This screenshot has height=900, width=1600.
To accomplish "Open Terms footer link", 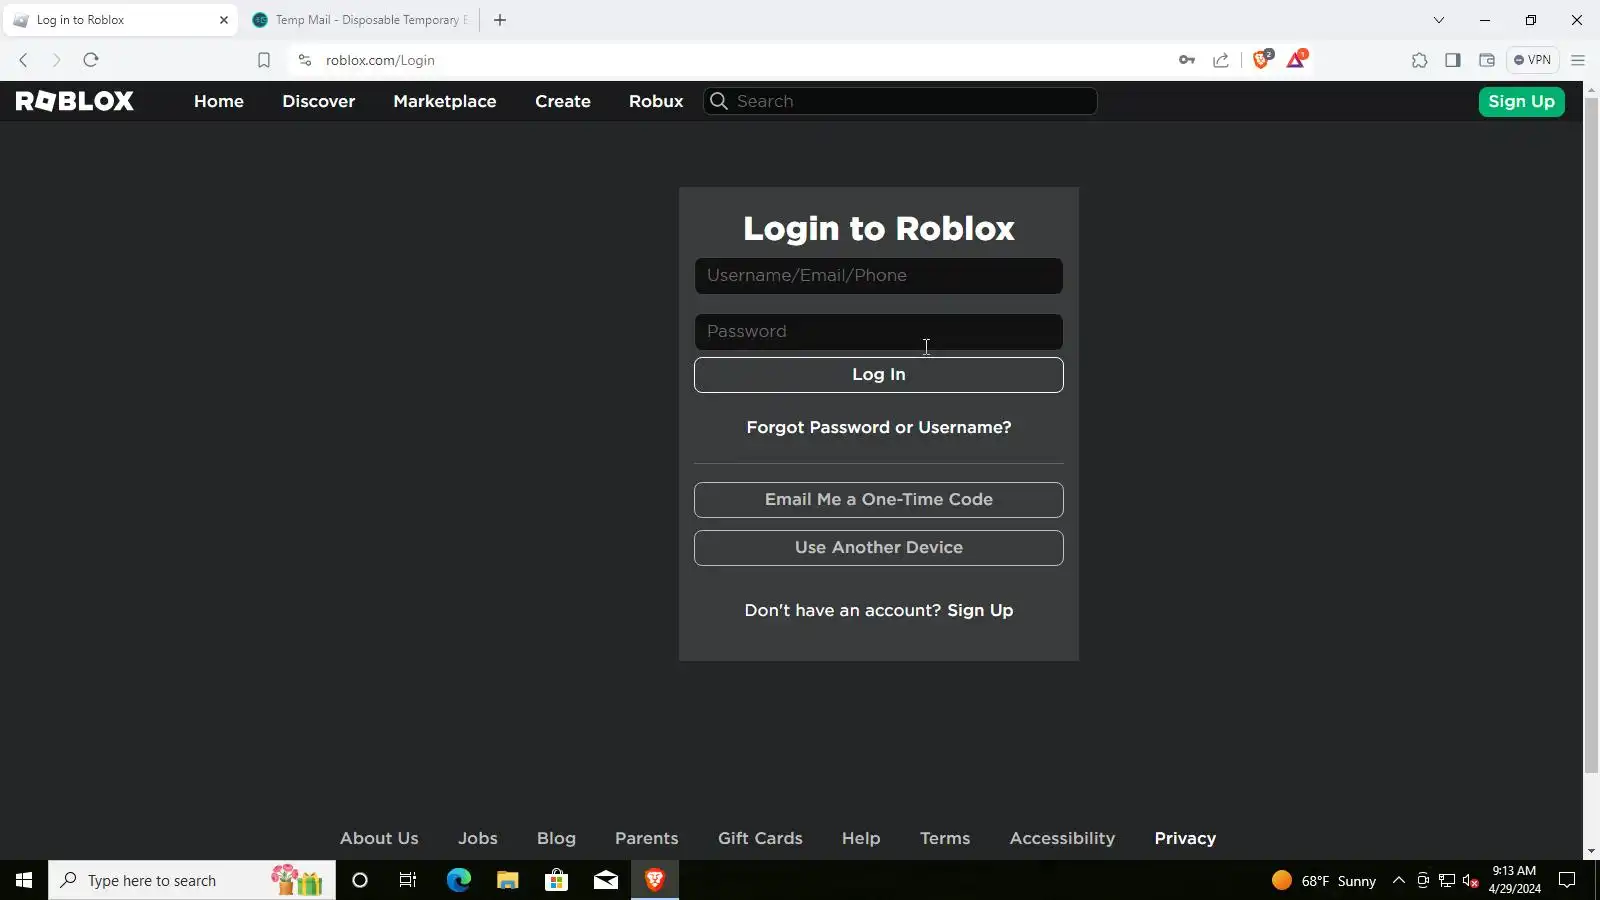I will pos(945,838).
